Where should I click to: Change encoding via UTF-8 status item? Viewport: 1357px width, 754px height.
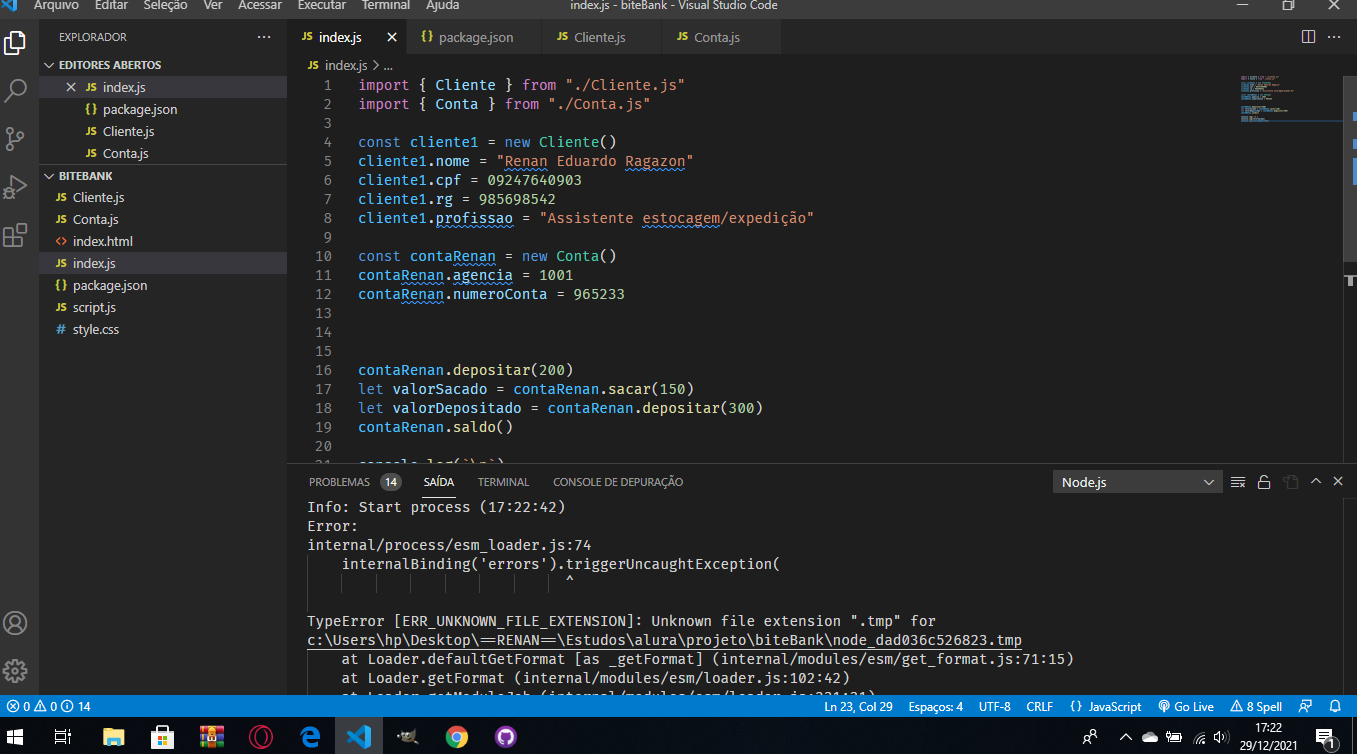click(994, 706)
